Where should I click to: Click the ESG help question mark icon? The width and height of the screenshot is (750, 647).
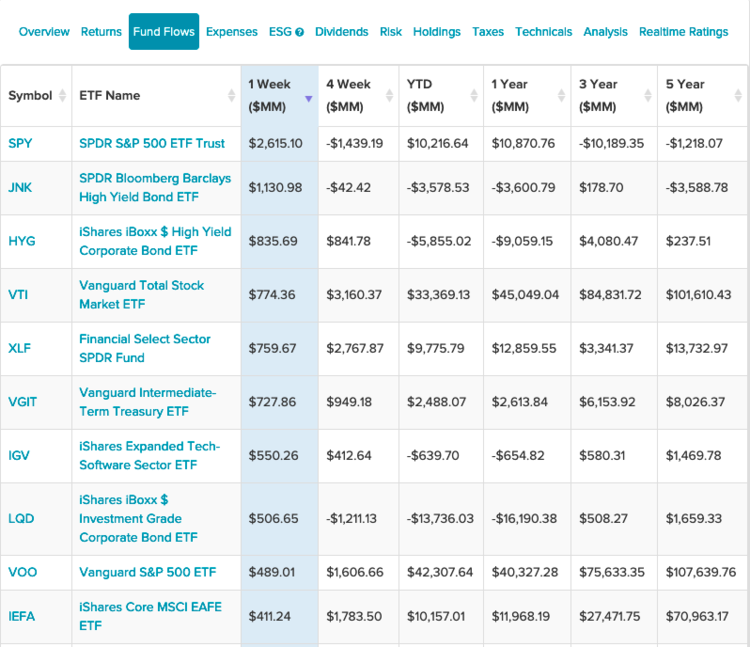coord(300,32)
